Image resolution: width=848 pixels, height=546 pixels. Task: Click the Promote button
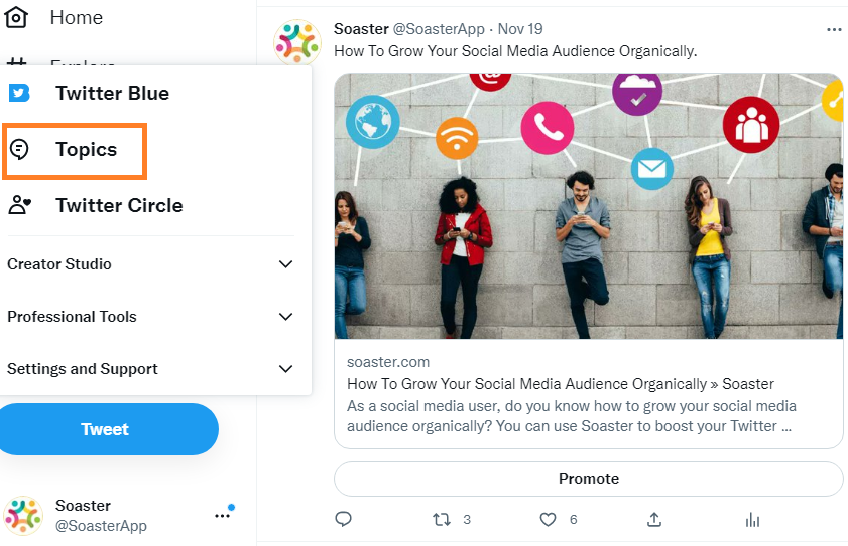[588, 479]
